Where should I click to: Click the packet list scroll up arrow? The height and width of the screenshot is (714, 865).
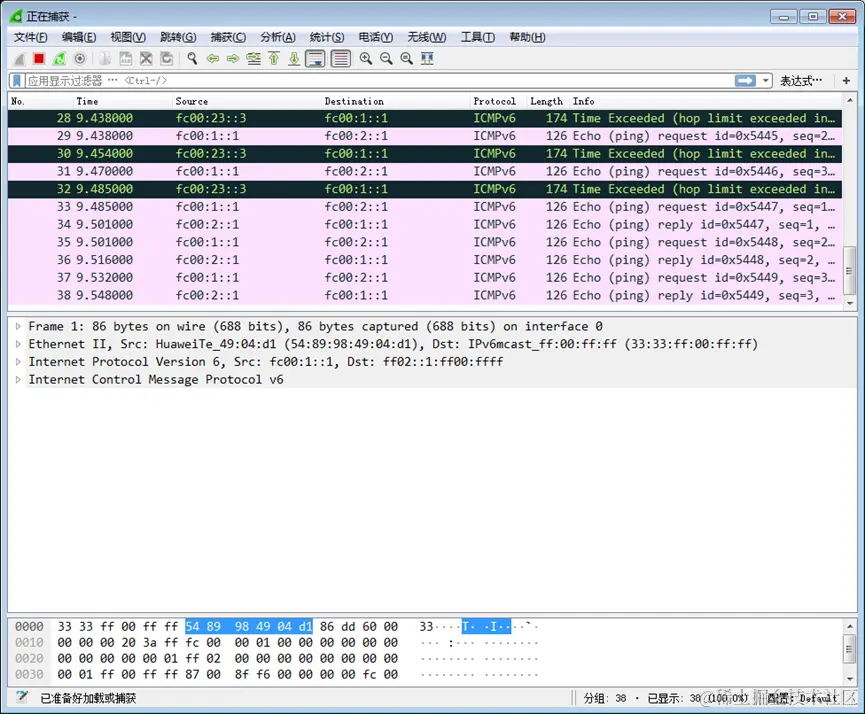point(850,100)
